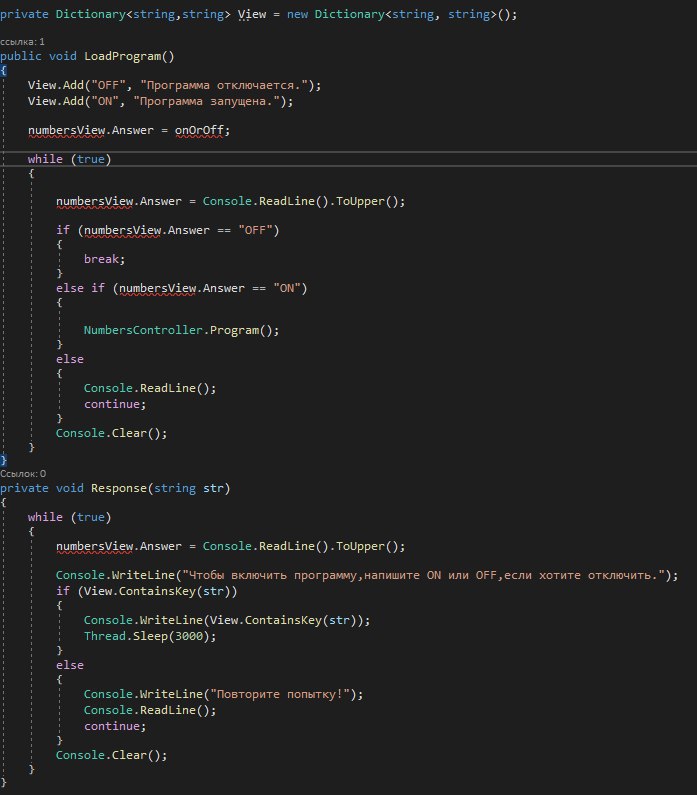Click the 'new' keyword in the Dictionary declaration
This screenshot has height=795, width=697.
[x=297, y=14]
